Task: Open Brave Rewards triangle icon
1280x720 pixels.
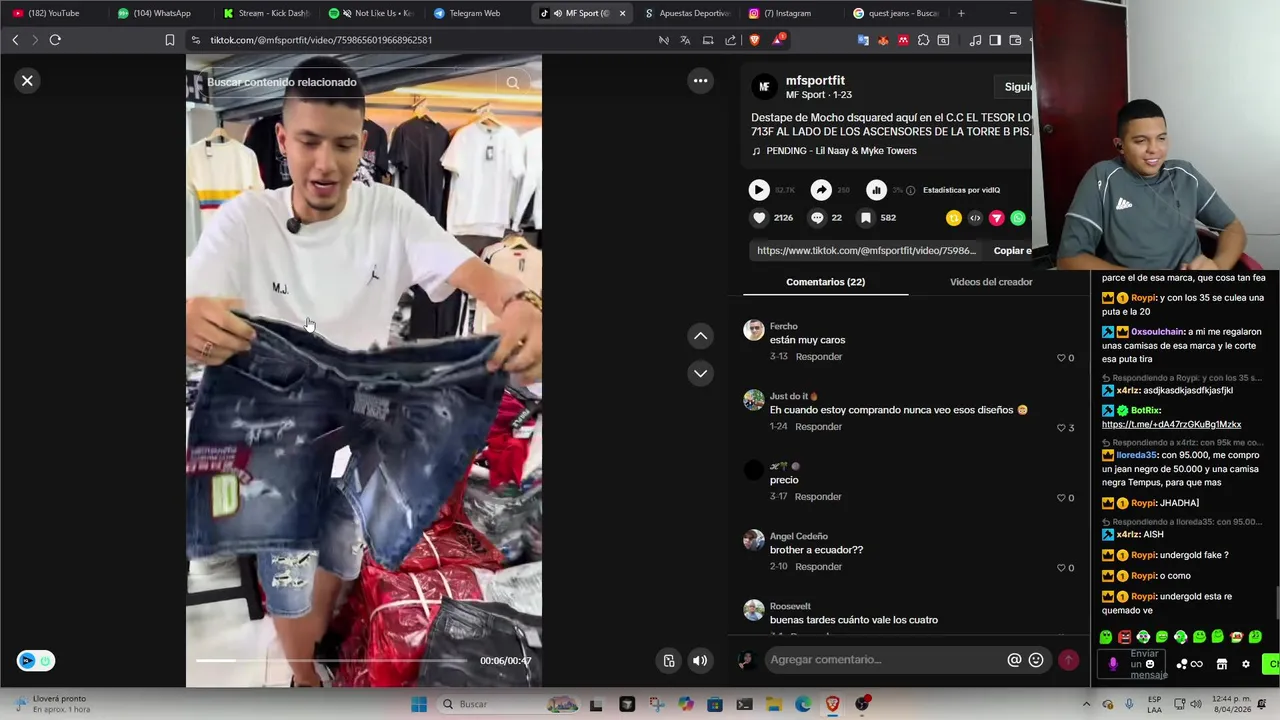Action: point(777,40)
